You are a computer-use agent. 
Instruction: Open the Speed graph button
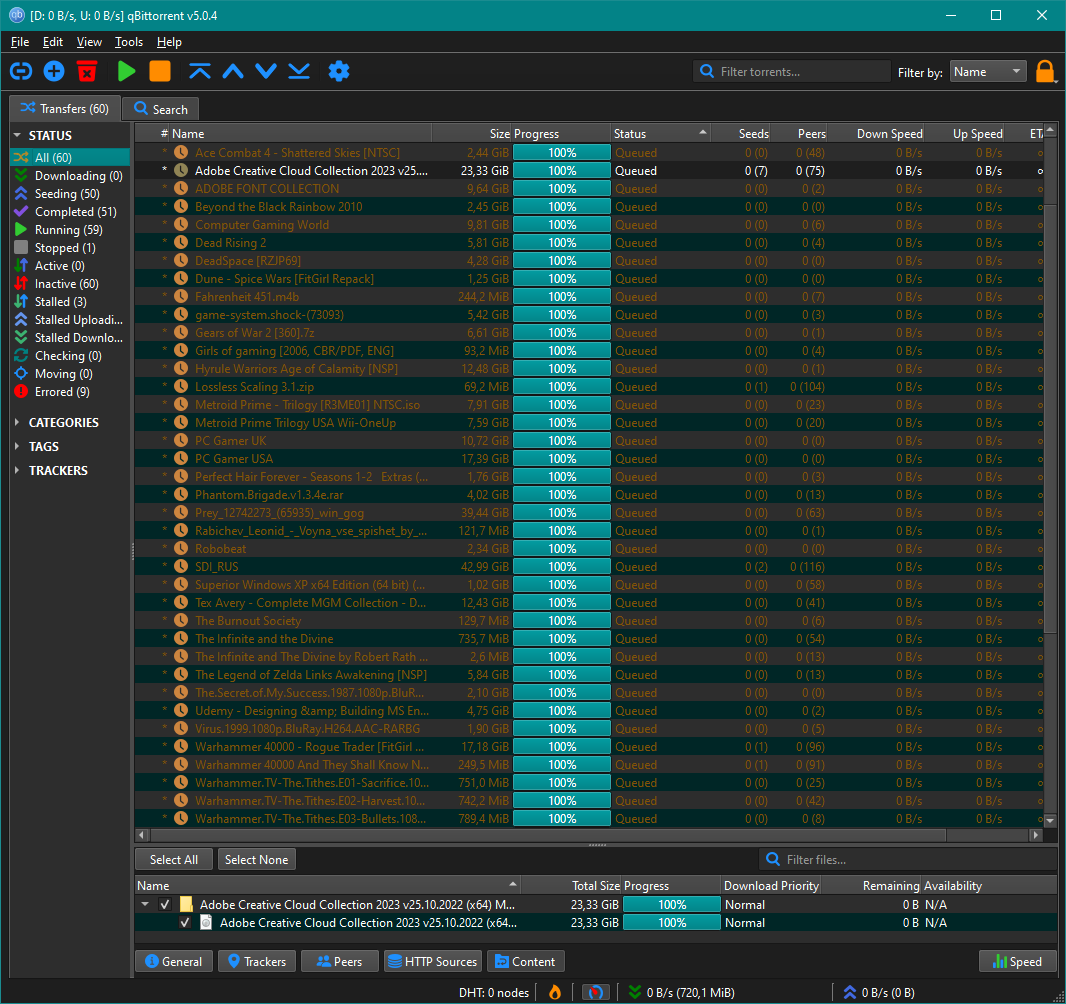[1017, 962]
